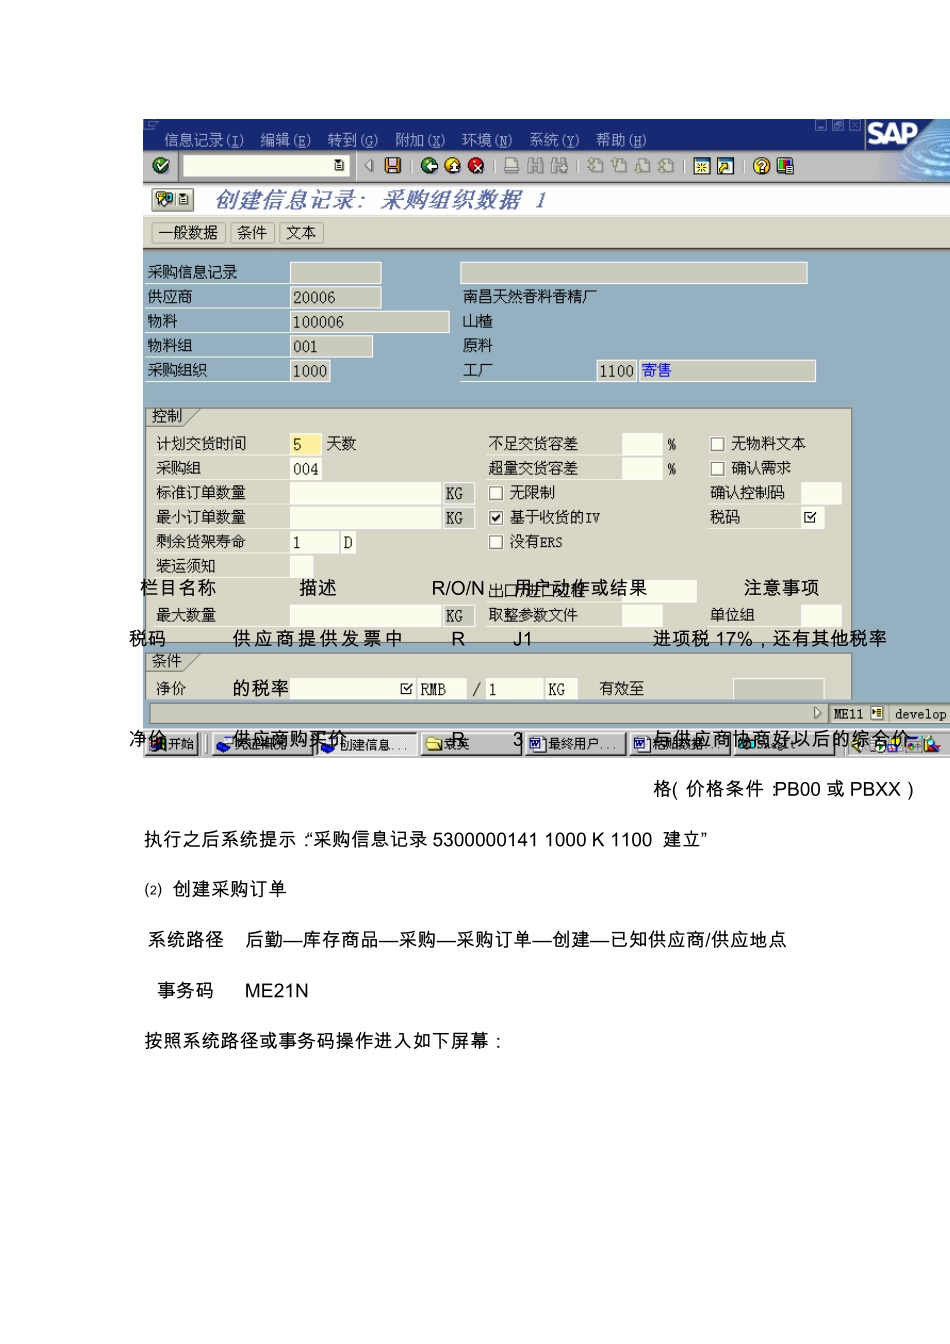Click the first icon beside the screen title
Viewport: 950px width, 1344px height.
click(163, 199)
